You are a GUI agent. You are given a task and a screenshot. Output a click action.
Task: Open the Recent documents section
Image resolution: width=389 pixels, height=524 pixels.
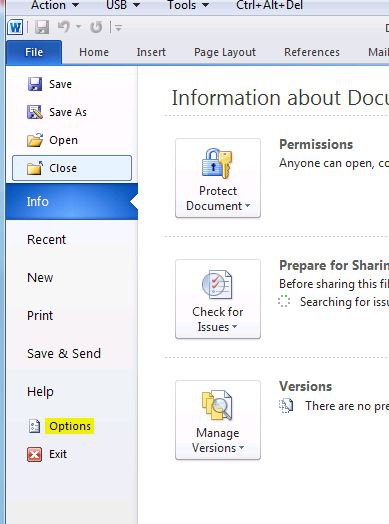[x=46, y=239]
